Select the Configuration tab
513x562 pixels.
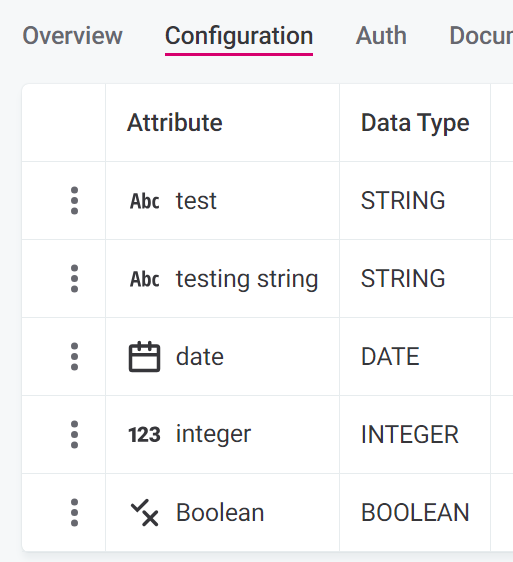tap(239, 36)
